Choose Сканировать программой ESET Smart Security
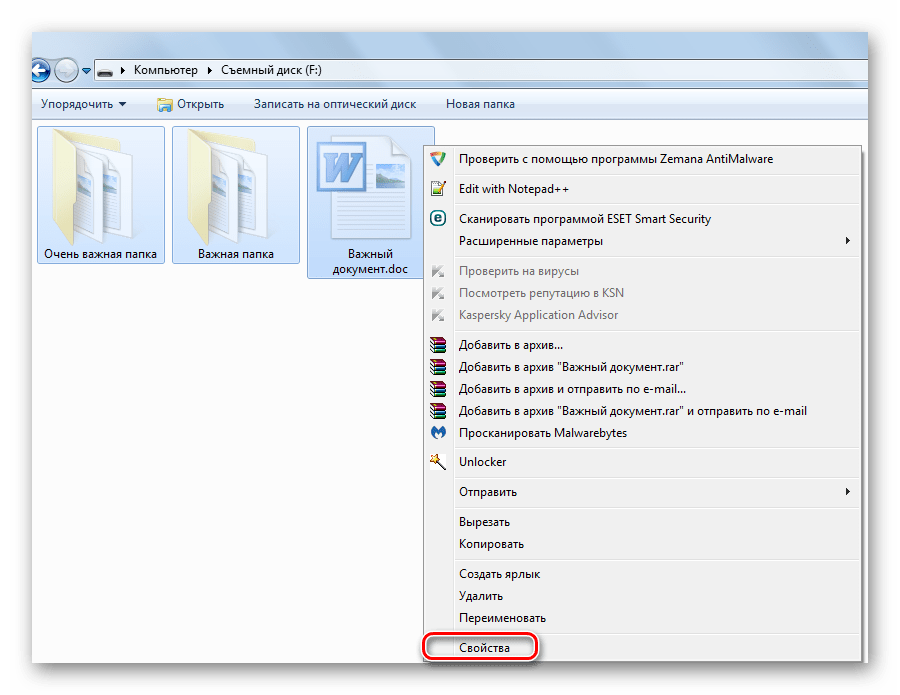 [642, 219]
